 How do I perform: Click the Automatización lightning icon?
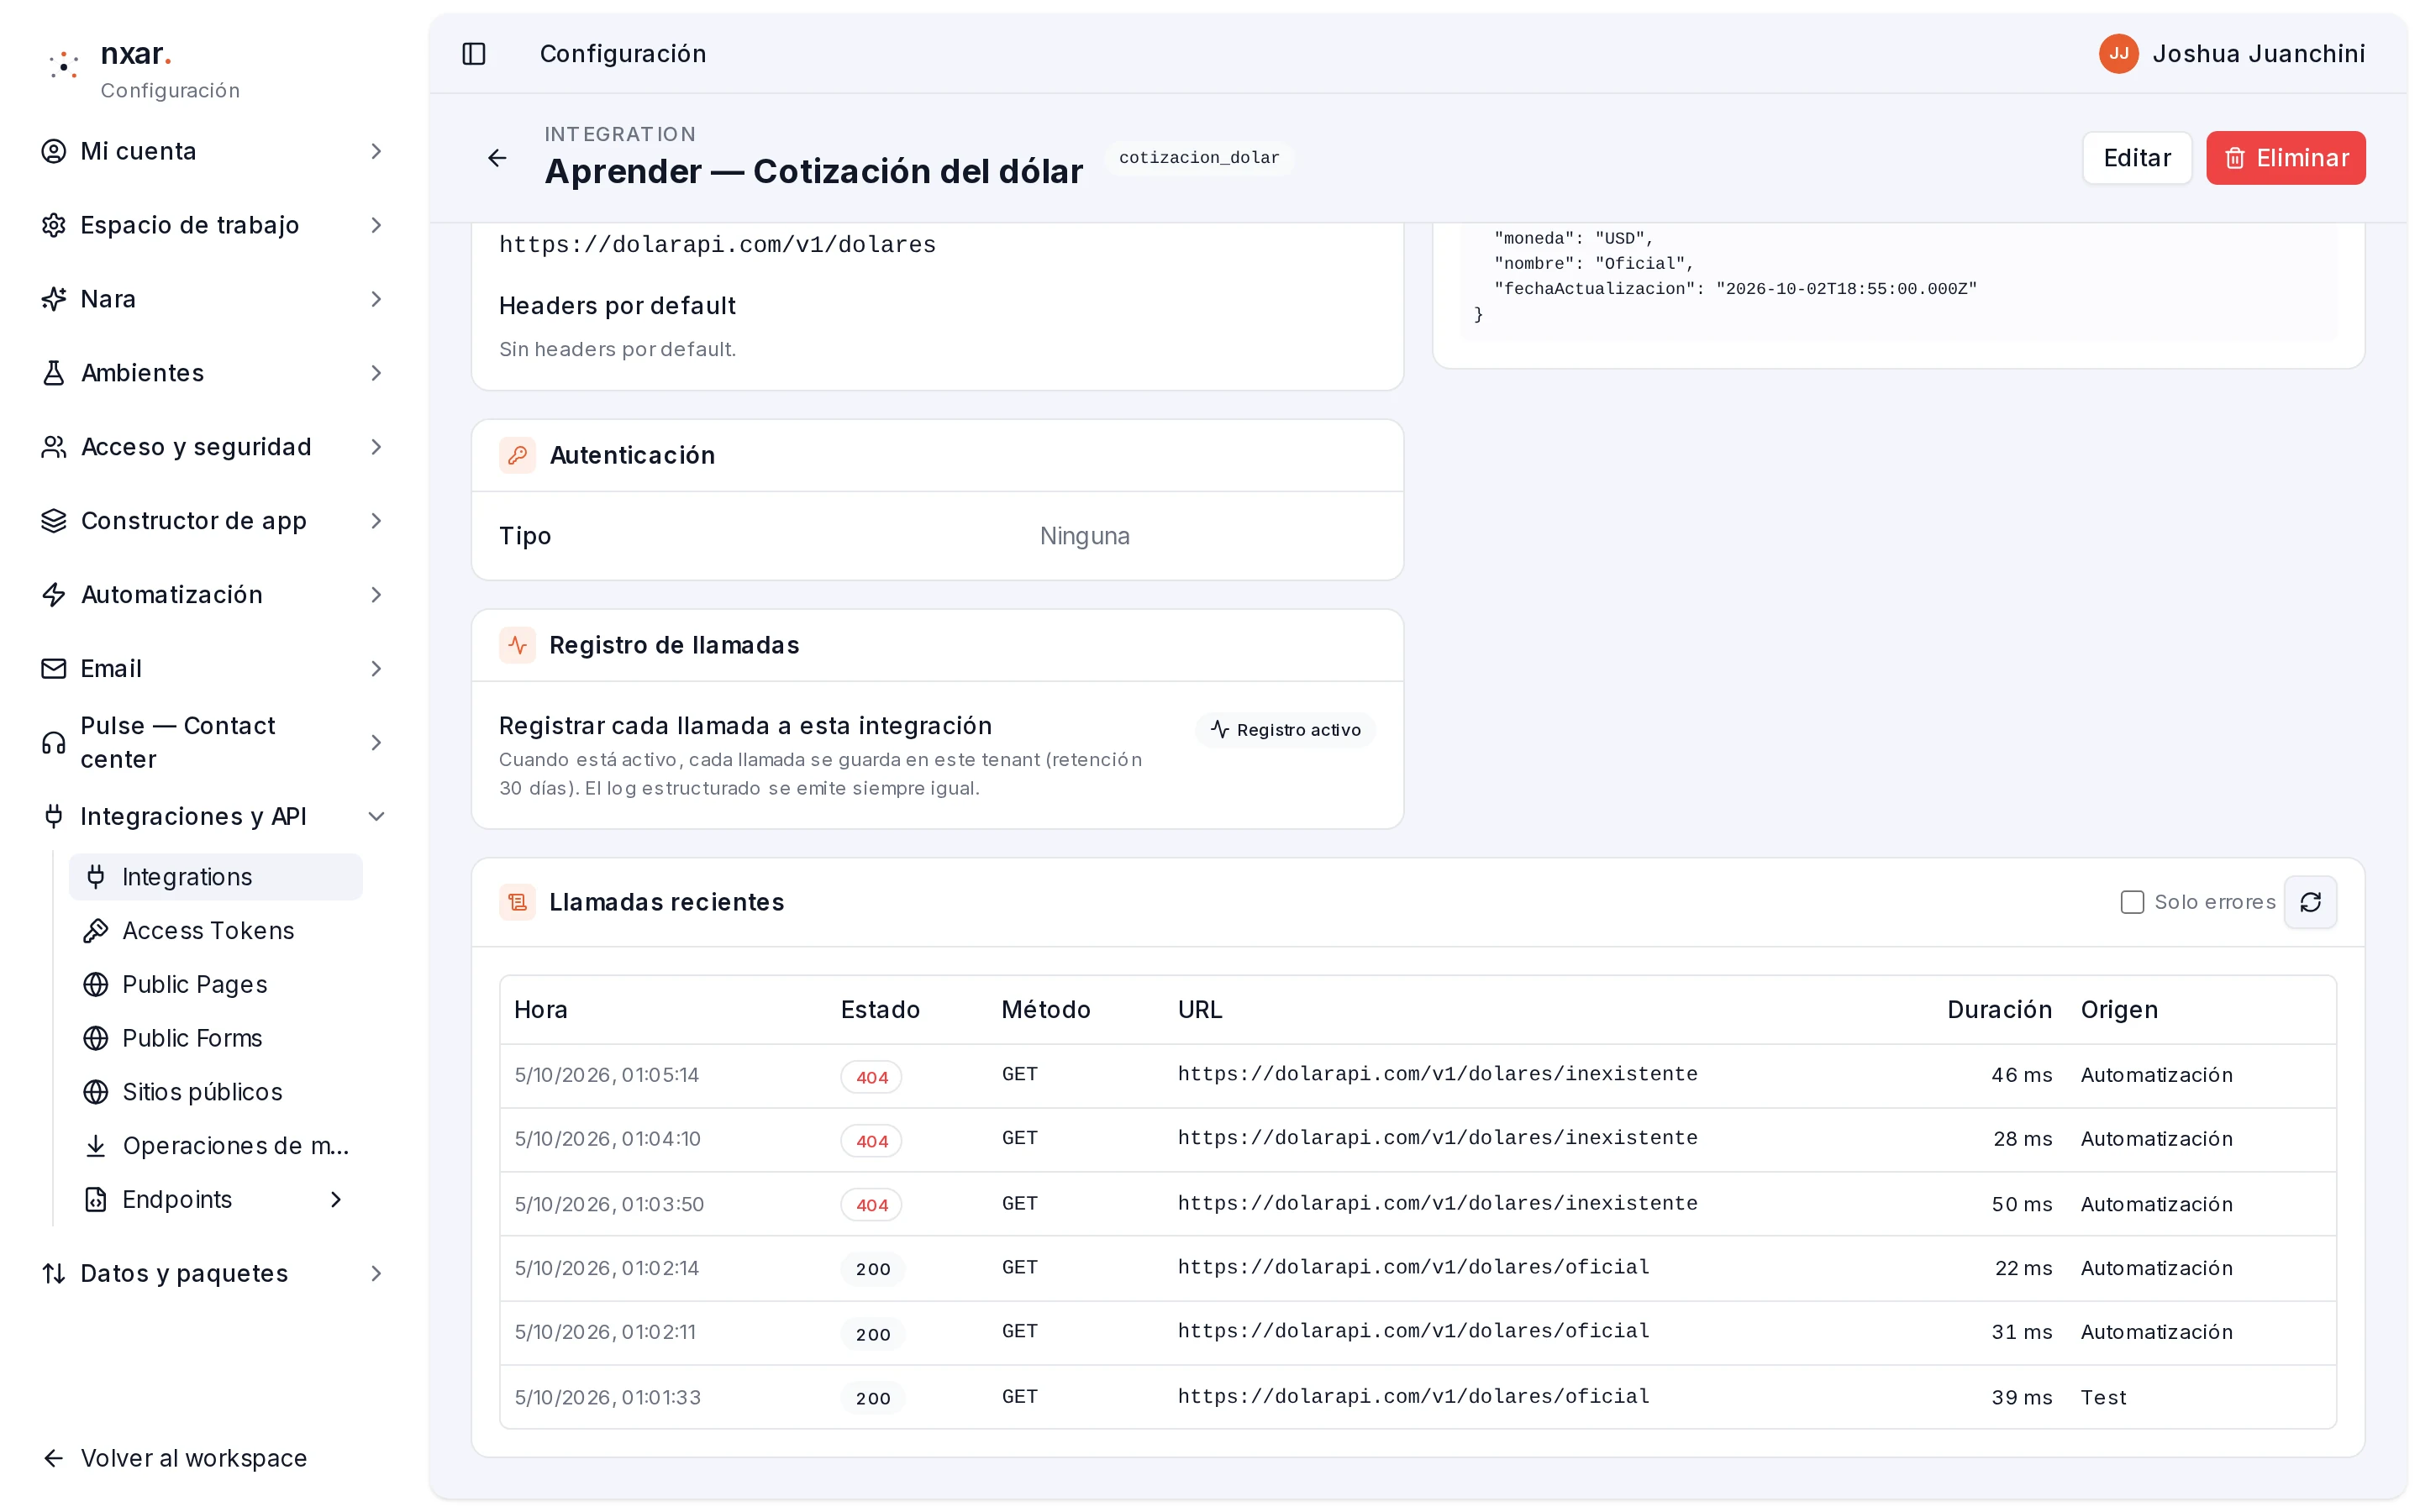tap(54, 595)
